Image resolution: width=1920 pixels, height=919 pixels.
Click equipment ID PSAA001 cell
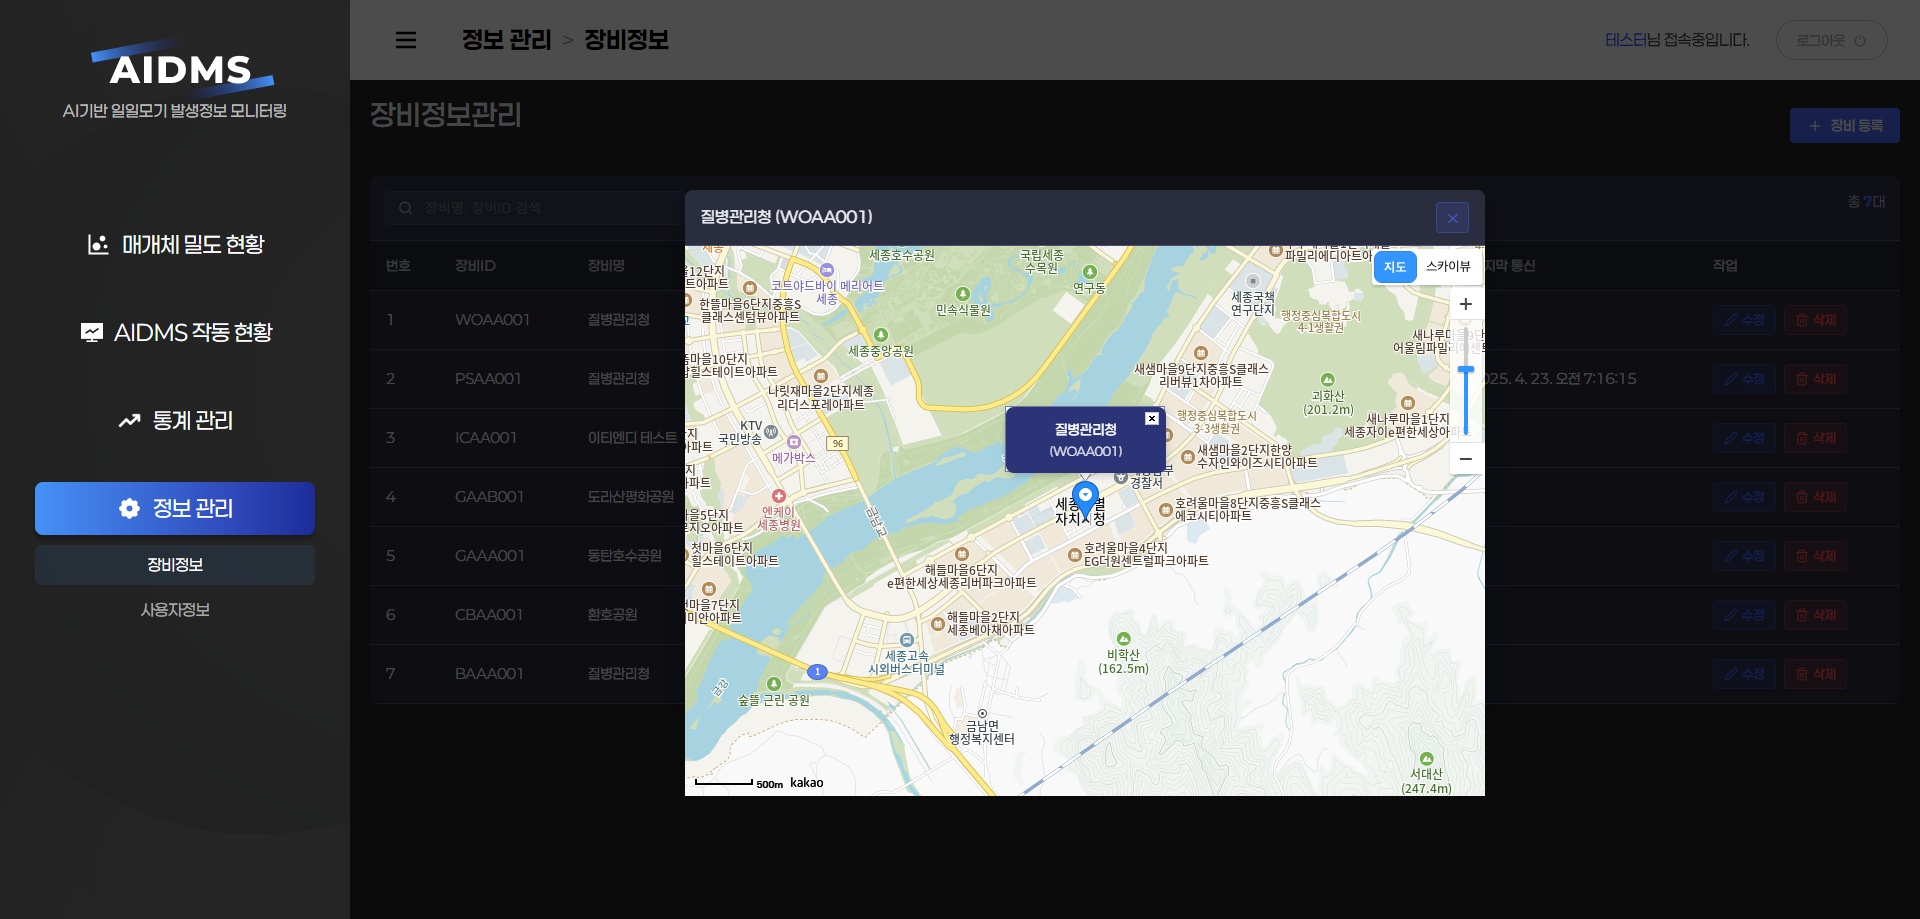[x=488, y=379]
